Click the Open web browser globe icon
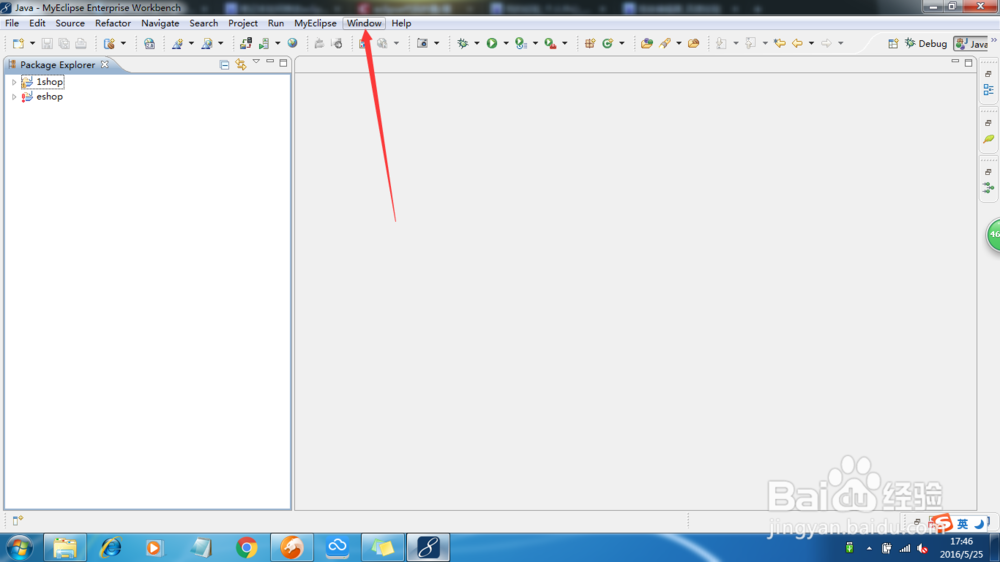This screenshot has width=1000, height=562. click(292, 43)
